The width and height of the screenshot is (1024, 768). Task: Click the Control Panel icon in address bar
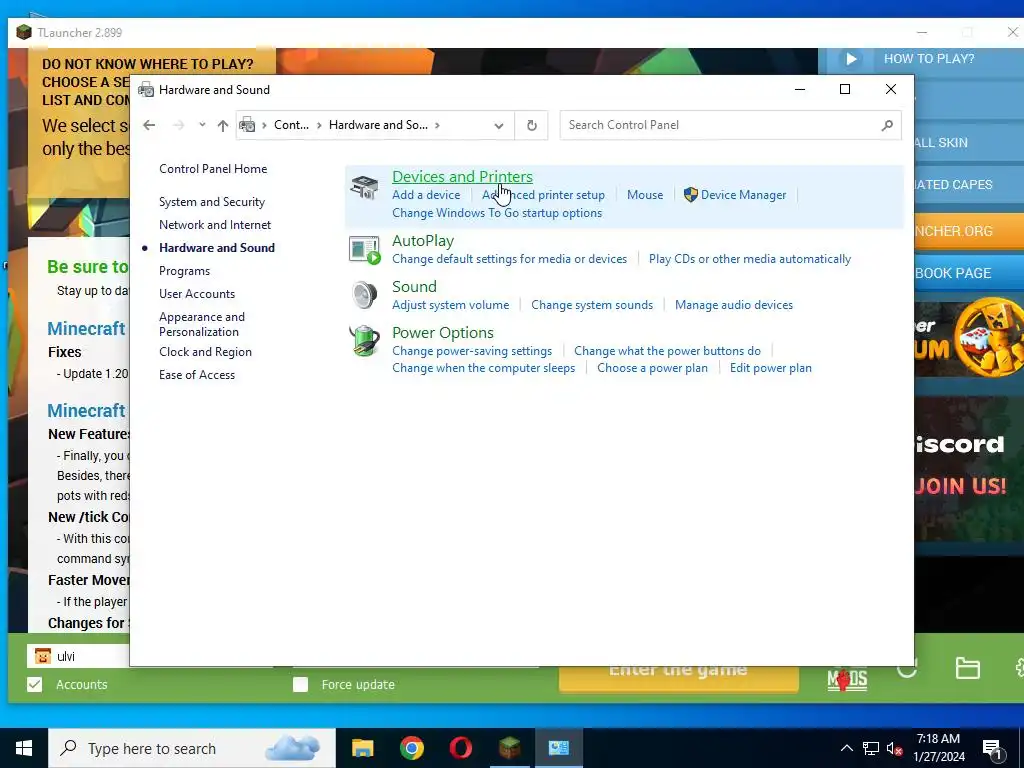[247, 125]
